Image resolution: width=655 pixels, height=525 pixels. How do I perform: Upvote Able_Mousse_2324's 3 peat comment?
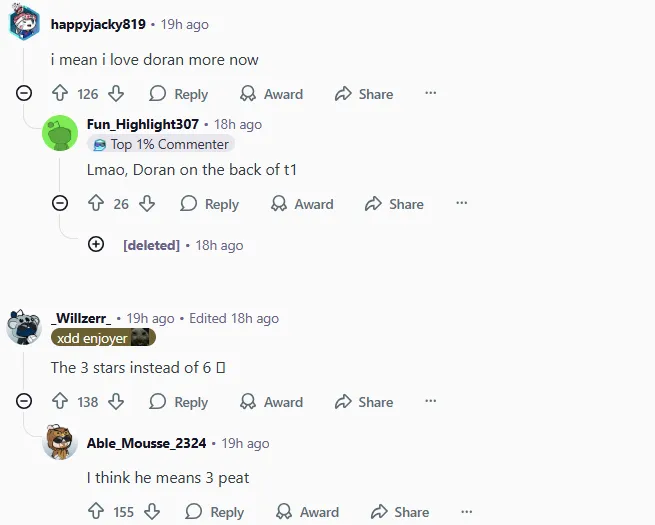(x=96, y=511)
